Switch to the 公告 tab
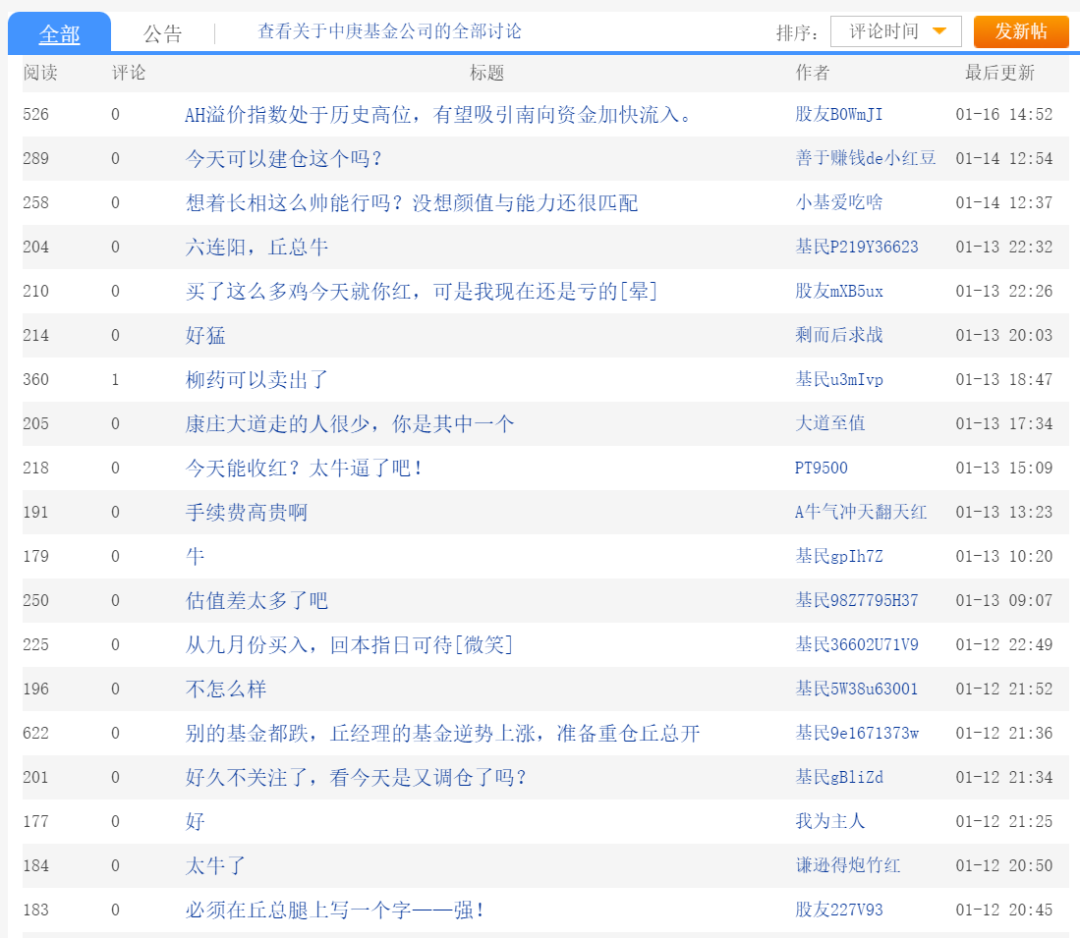1080x938 pixels. (163, 33)
